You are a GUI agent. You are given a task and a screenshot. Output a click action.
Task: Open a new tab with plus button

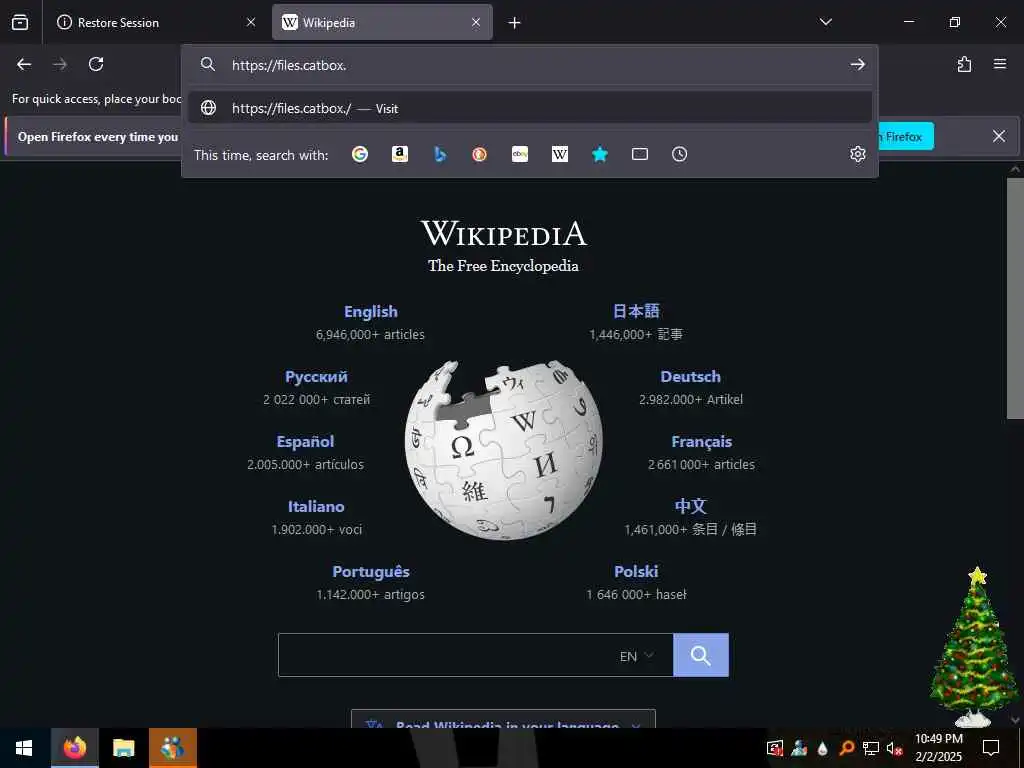click(x=515, y=23)
